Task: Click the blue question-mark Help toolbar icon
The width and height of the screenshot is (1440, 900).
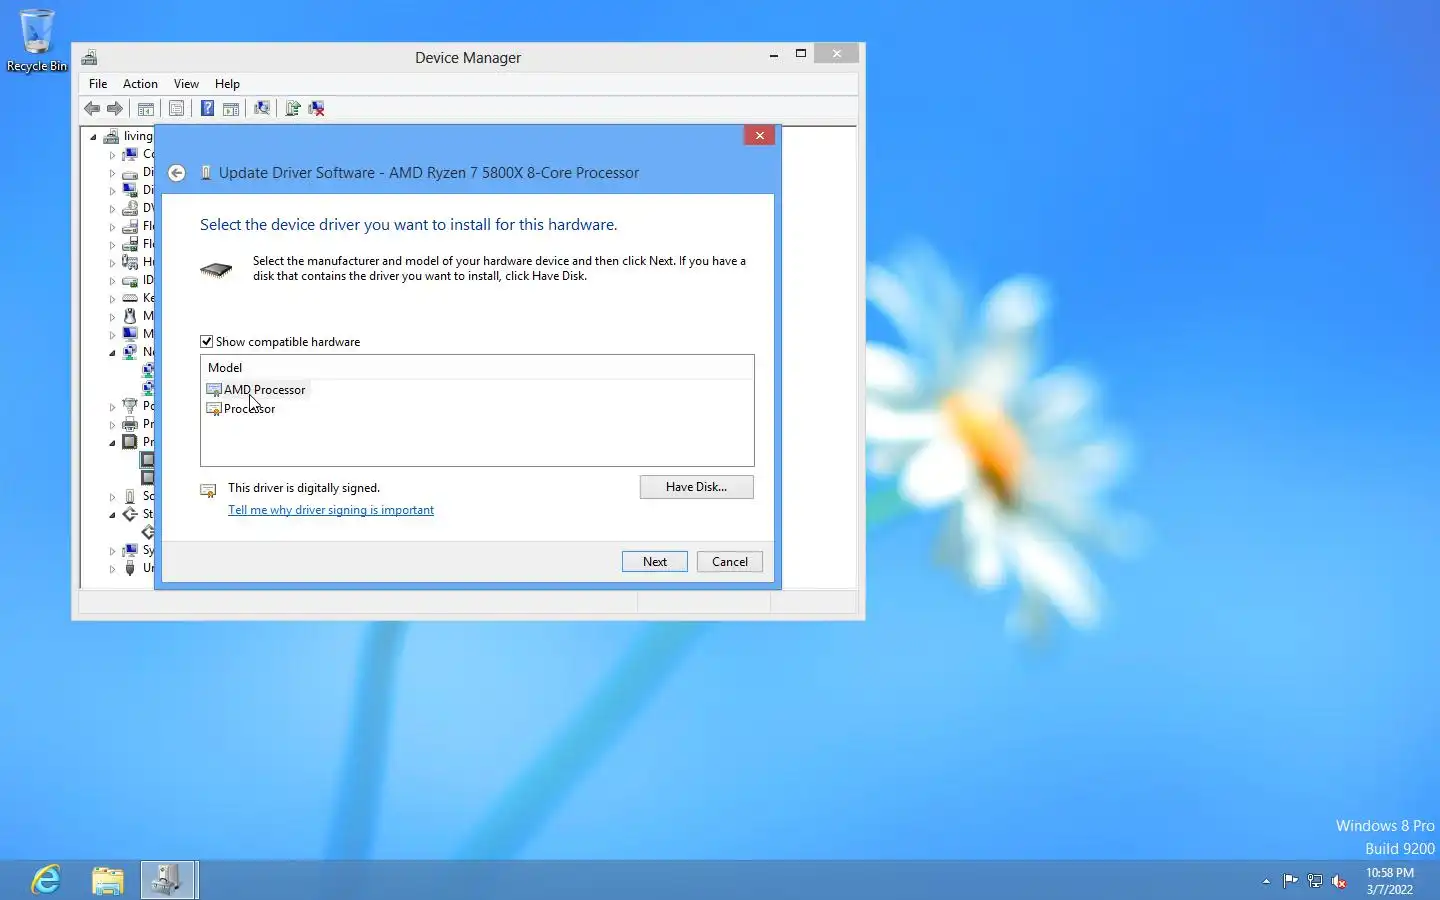Action: 207,108
